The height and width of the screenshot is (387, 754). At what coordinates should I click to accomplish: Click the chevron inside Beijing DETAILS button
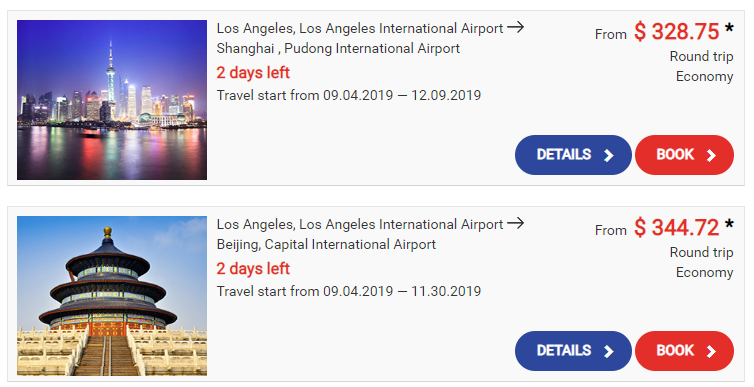coord(609,351)
